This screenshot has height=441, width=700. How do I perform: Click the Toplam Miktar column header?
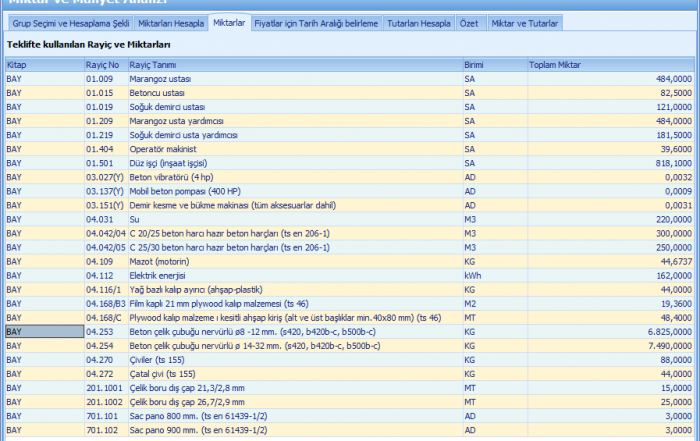pyautogui.click(x=610, y=64)
